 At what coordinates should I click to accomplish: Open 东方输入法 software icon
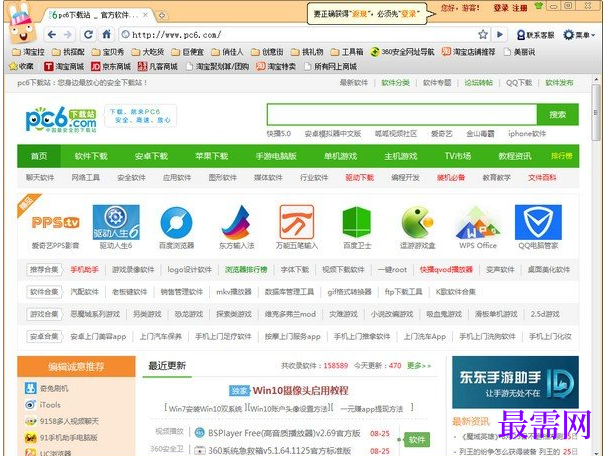(x=237, y=222)
